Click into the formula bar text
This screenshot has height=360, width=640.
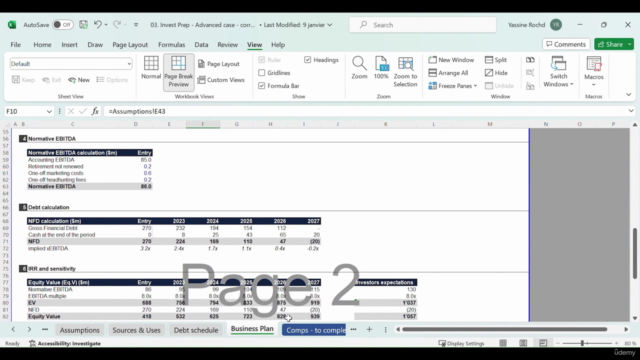click(365, 111)
